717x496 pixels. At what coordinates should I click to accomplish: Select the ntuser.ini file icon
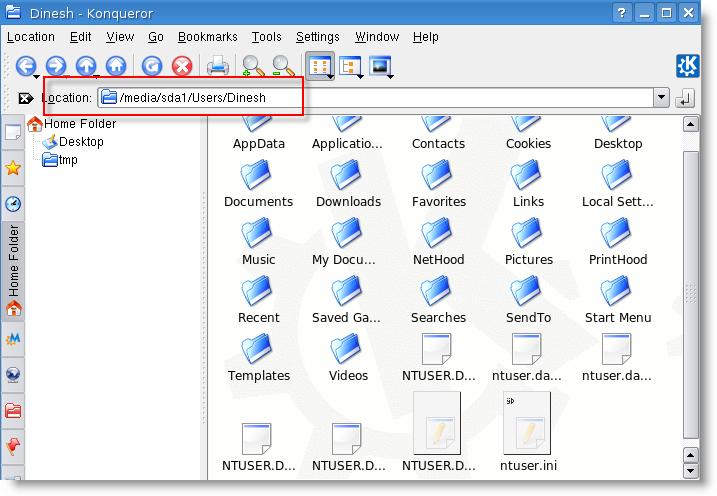click(527, 423)
